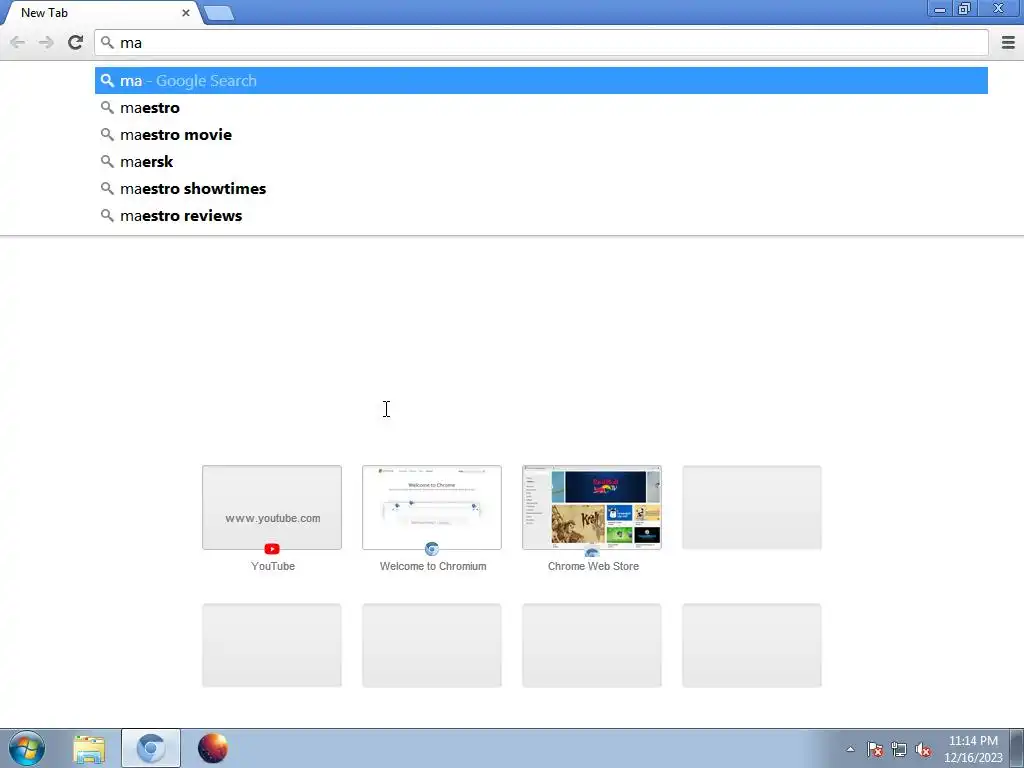
Task: Click the red YouTube favicon
Action: click(x=272, y=549)
